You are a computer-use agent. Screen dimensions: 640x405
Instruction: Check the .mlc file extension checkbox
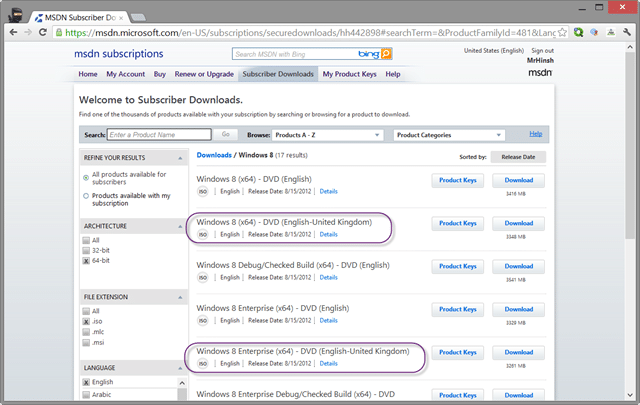(86, 332)
